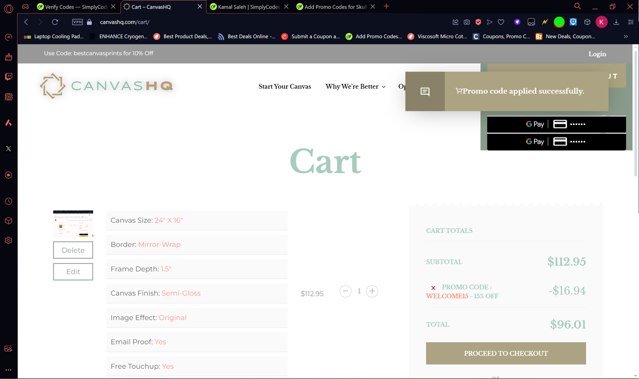Click the Login link
Viewport: 639px width, 379px height.
597,54
